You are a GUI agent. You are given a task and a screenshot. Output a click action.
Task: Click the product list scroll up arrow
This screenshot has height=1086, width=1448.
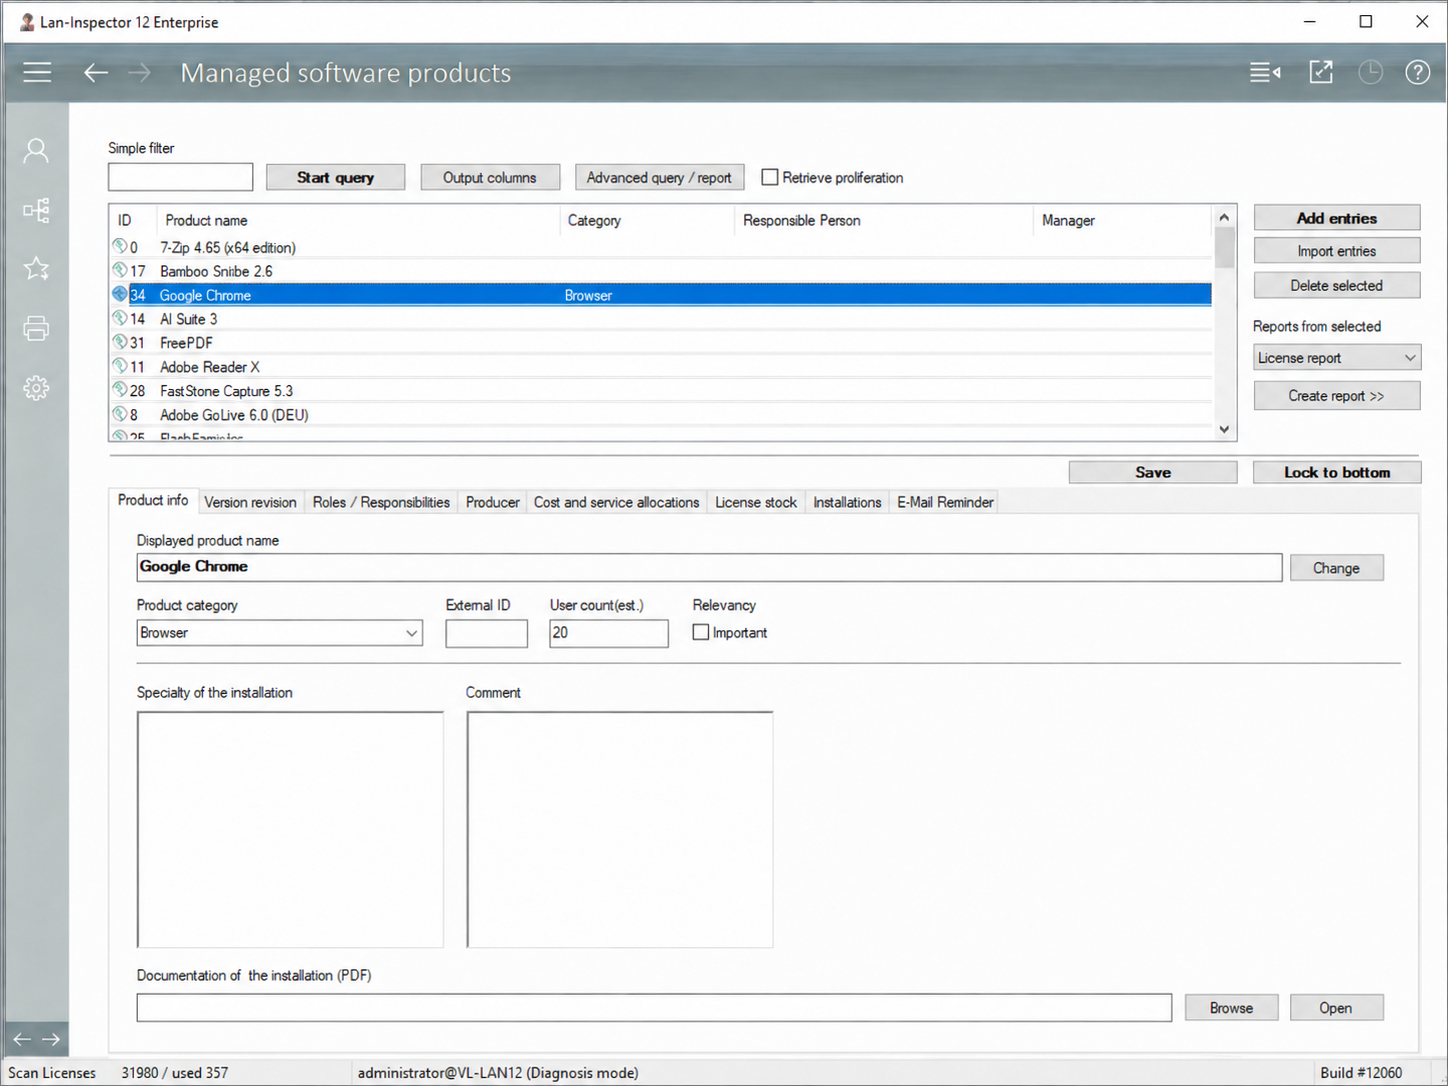point(1224,217)
